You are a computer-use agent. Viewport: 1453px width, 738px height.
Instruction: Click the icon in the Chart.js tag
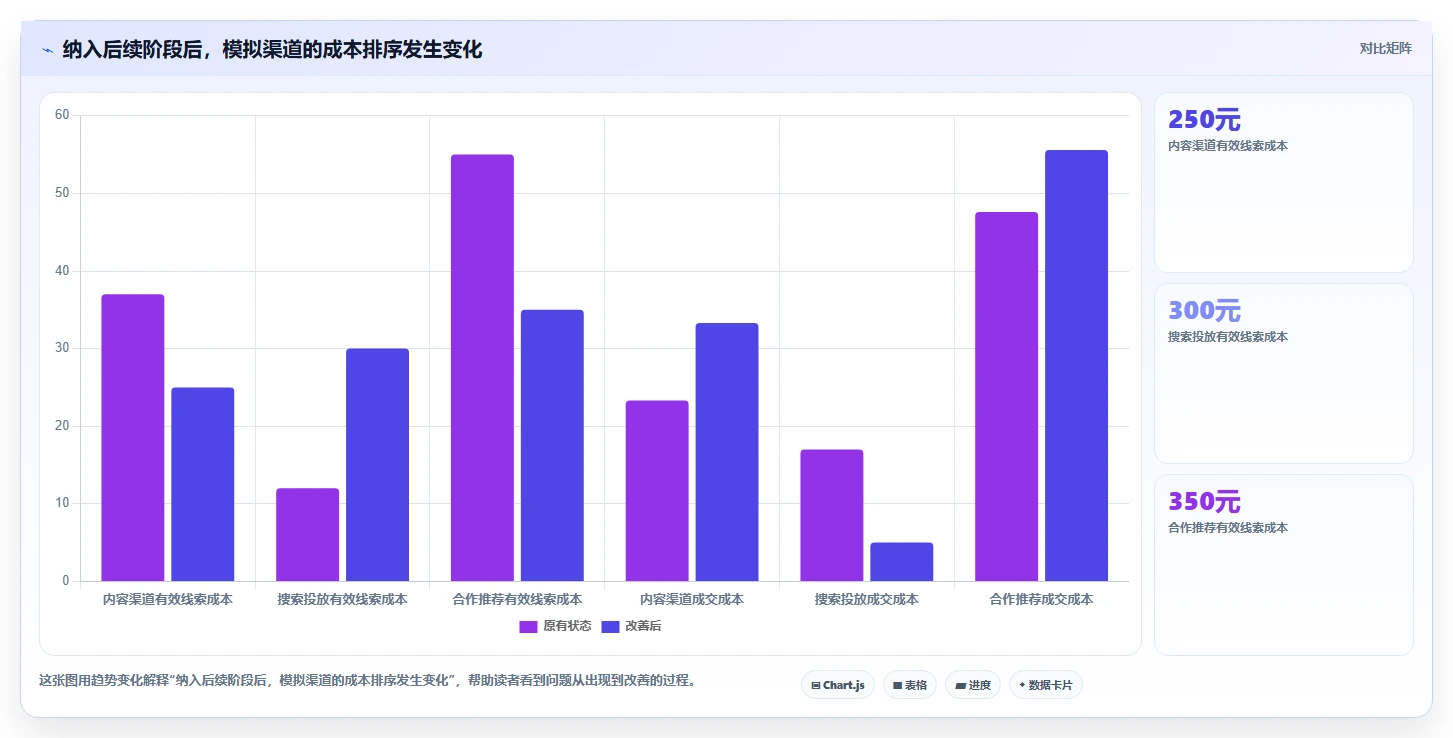click(x=816, y=686)
